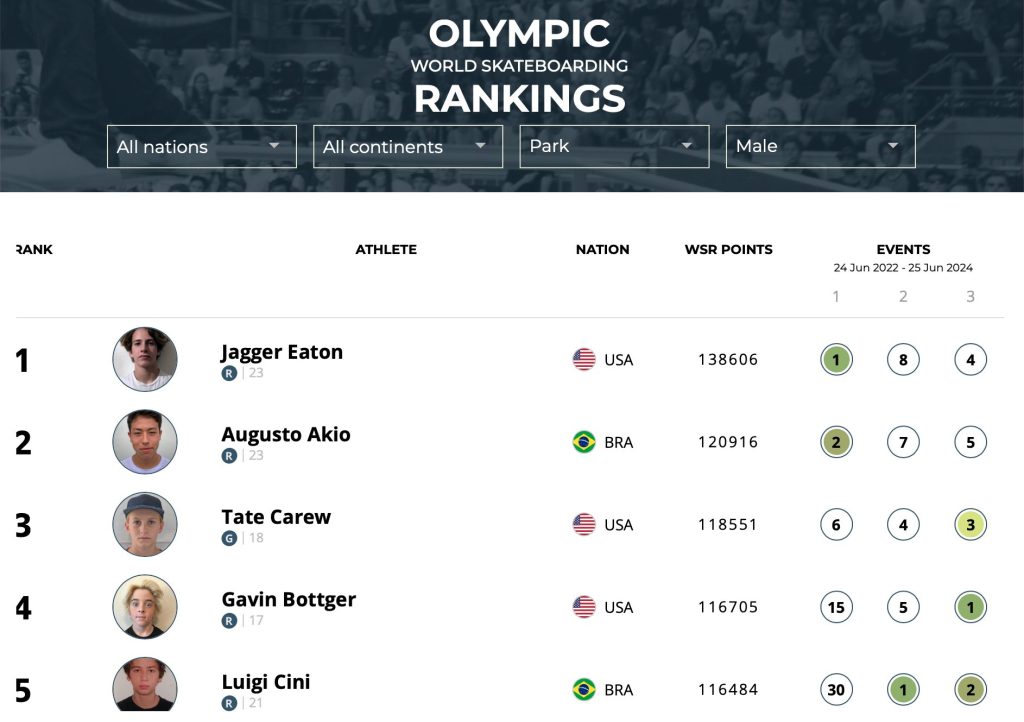This screenshot has height=722, width=1024.
Task: Open Augusto Akio's athlete name link
Action: (x=286, y=435)
